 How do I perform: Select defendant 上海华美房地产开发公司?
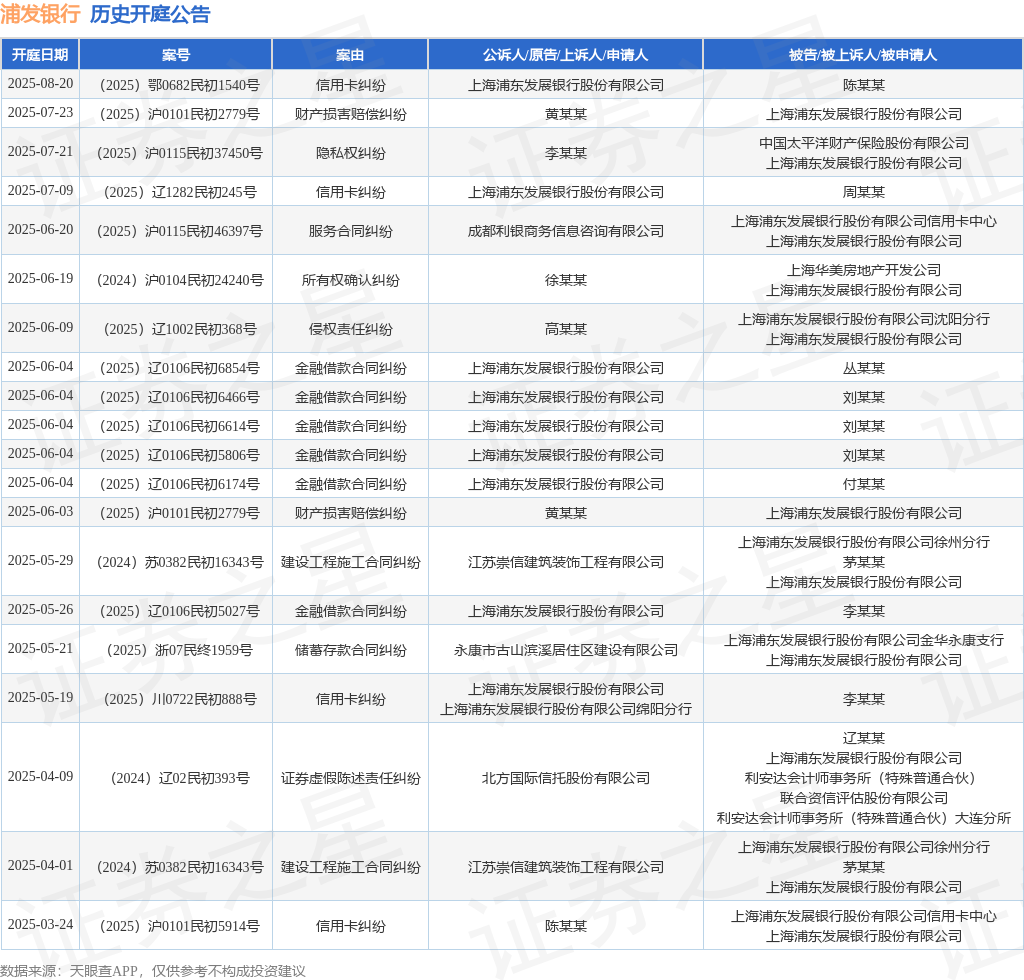pyautogui.click(x=863, y=270)
